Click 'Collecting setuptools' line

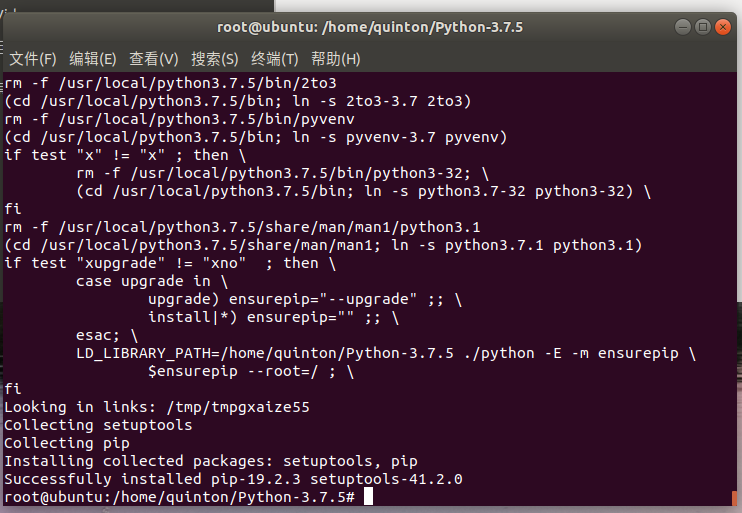(98, 425)
